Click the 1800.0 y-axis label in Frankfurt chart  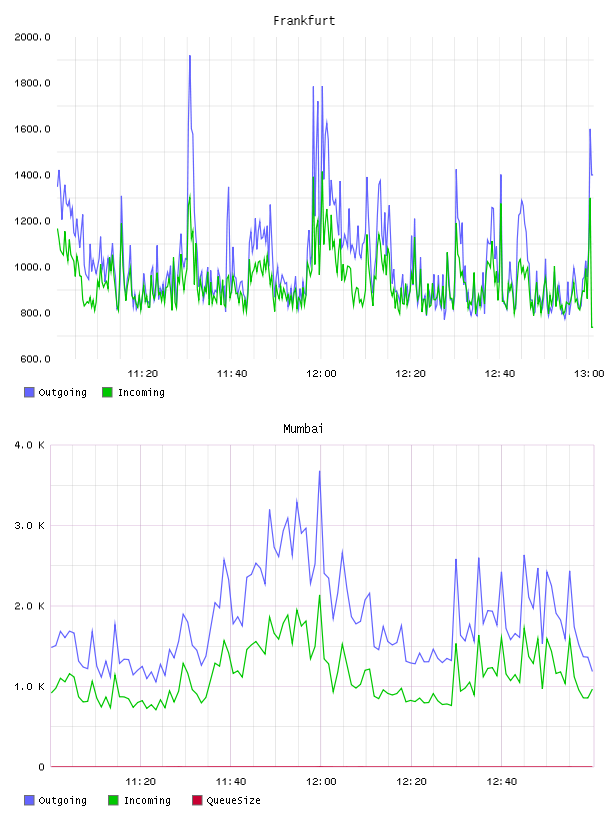(x=32, y=83)
